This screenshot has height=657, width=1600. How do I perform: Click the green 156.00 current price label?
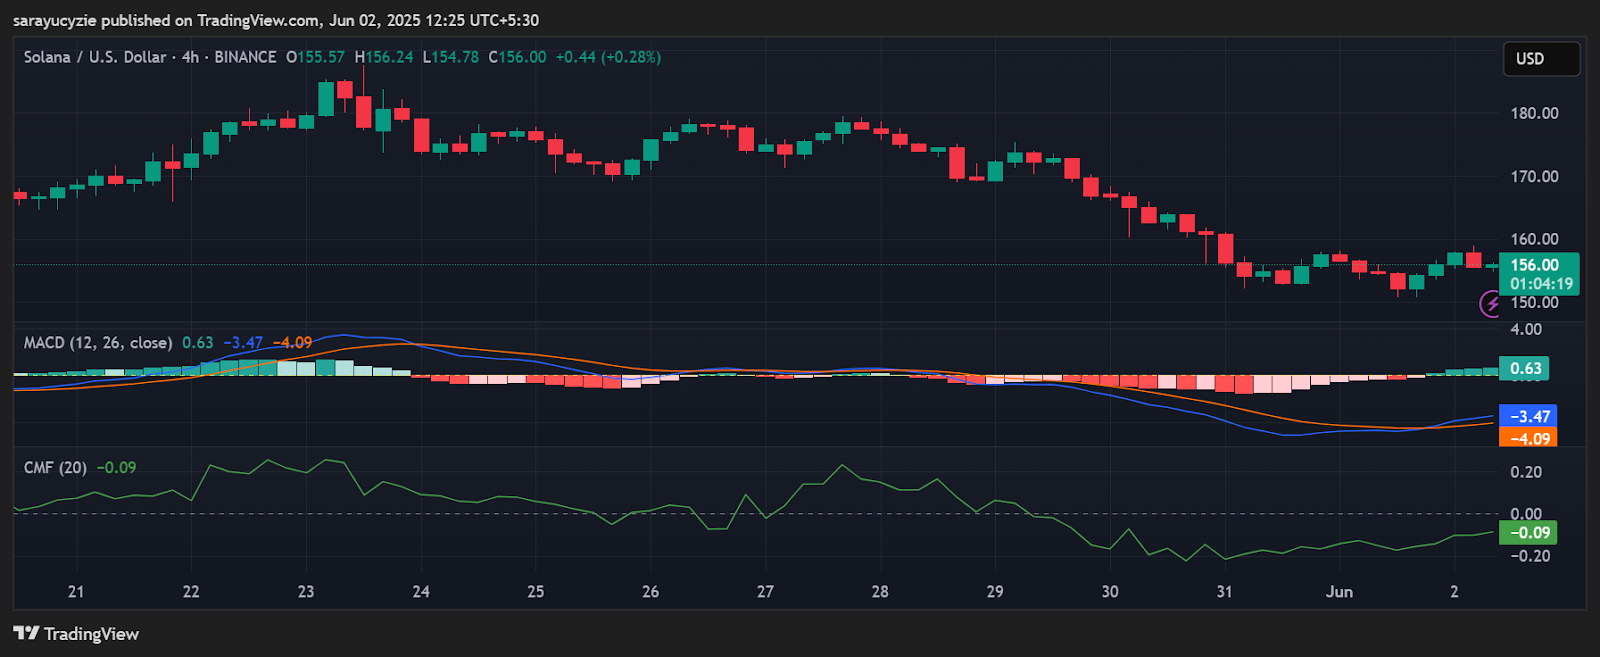(1534, 265)
